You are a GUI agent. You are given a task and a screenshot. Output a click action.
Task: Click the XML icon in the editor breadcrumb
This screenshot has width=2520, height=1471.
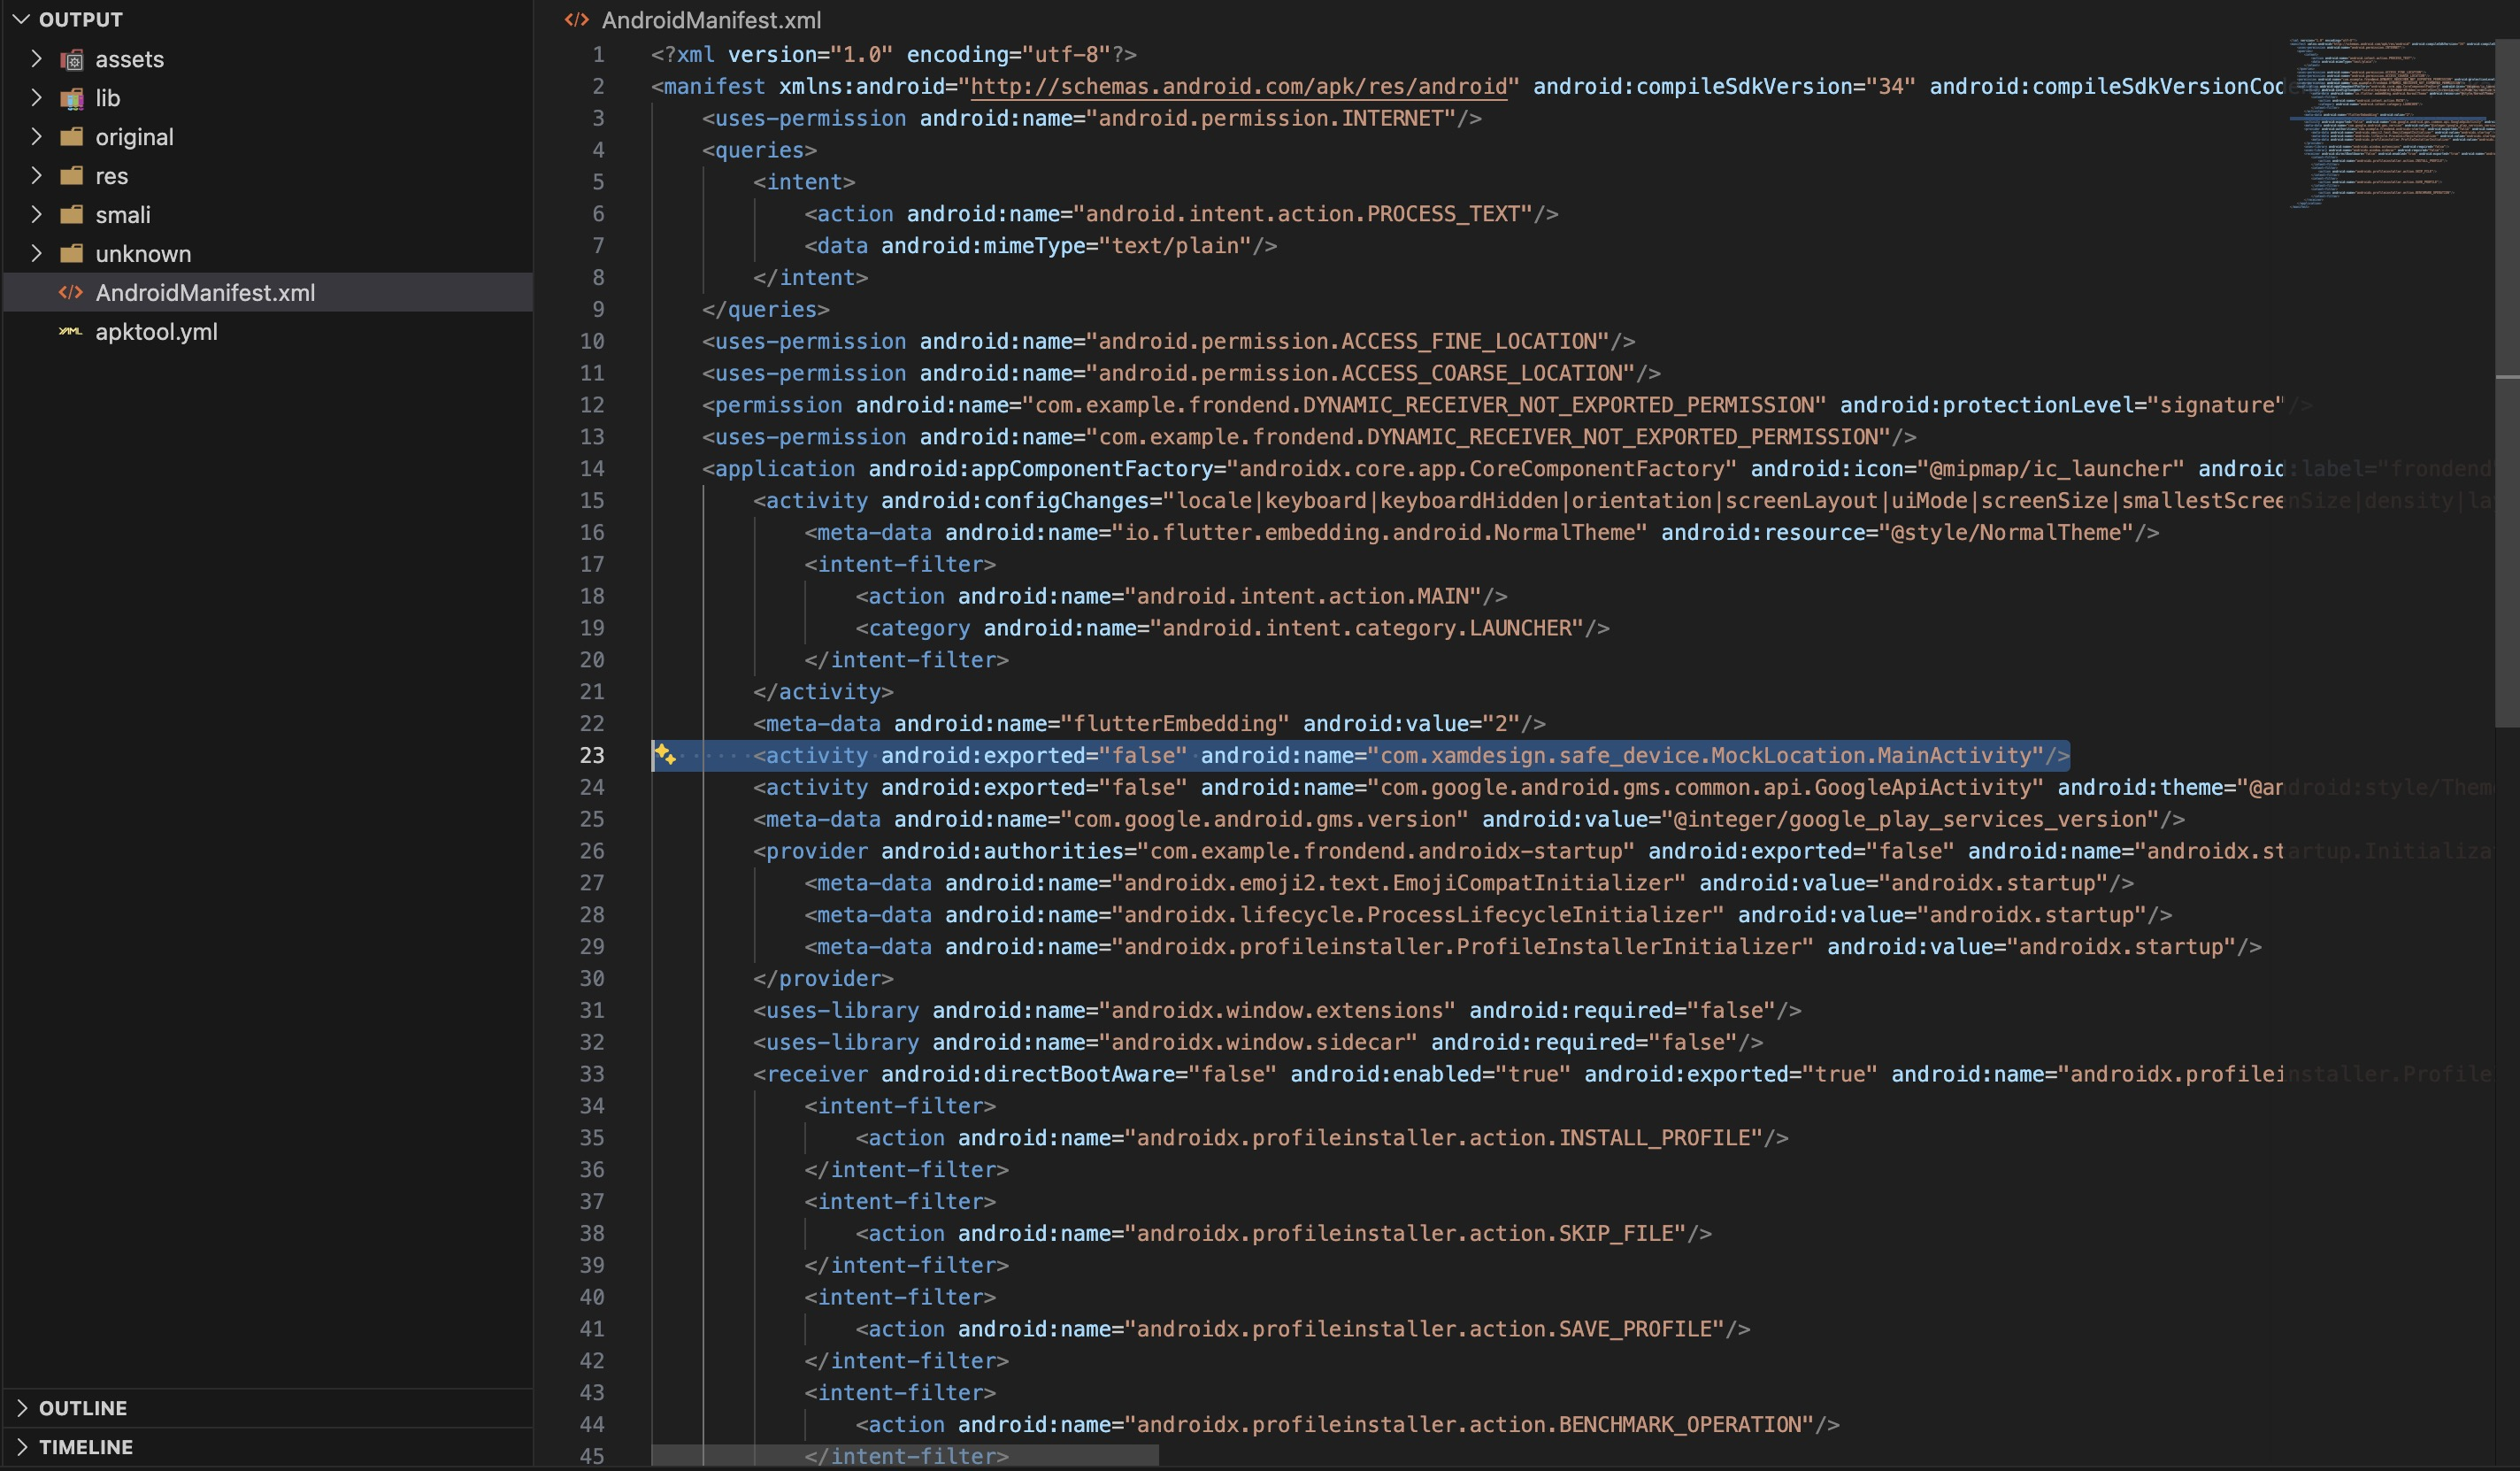coord(577,20)
